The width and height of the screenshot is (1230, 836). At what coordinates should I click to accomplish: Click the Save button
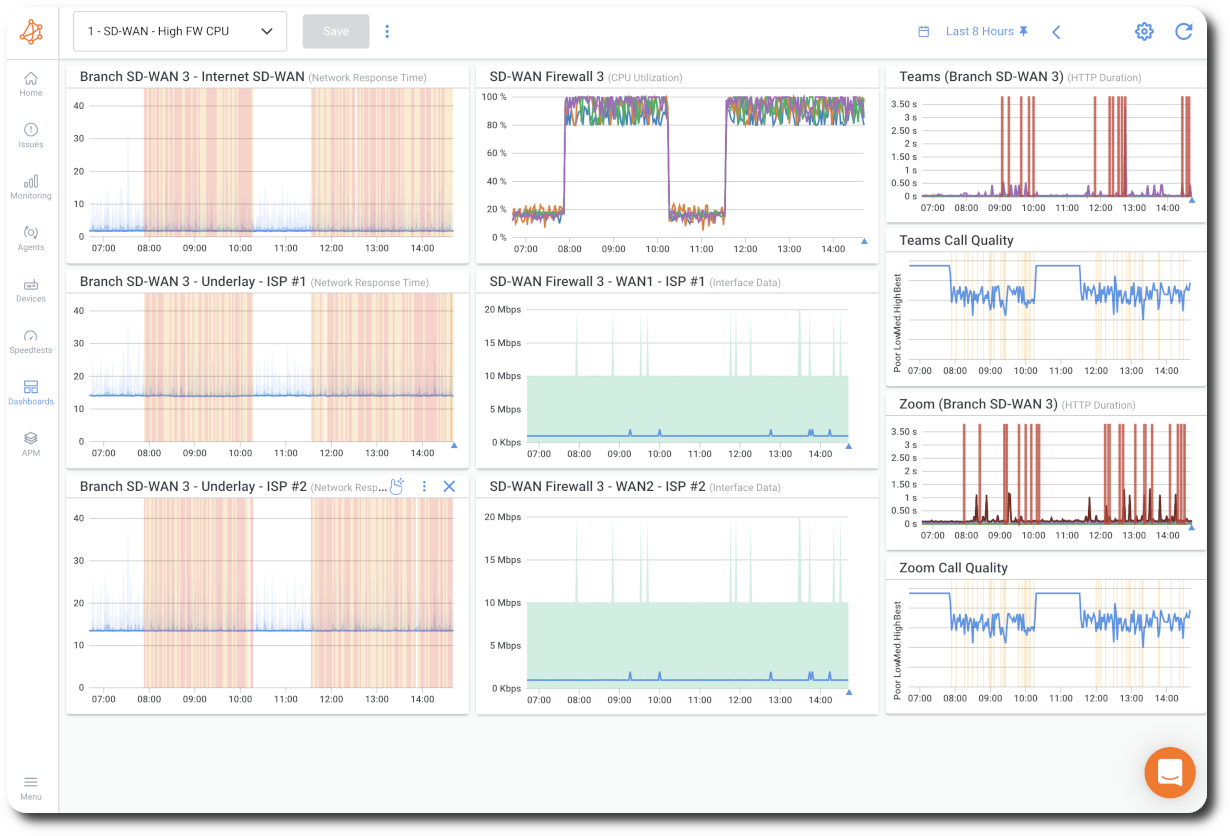[x=335, y=31]
